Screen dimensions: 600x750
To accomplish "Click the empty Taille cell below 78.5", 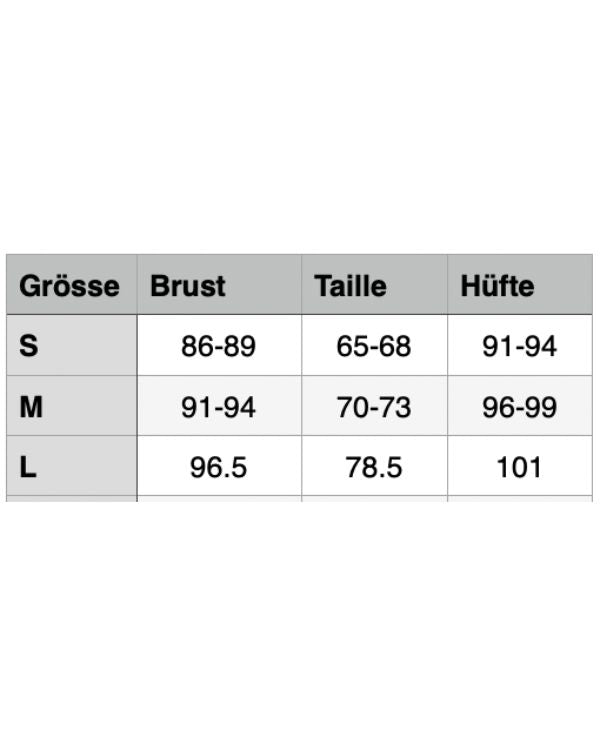I will pyautogui.click(x=374, y=498).
